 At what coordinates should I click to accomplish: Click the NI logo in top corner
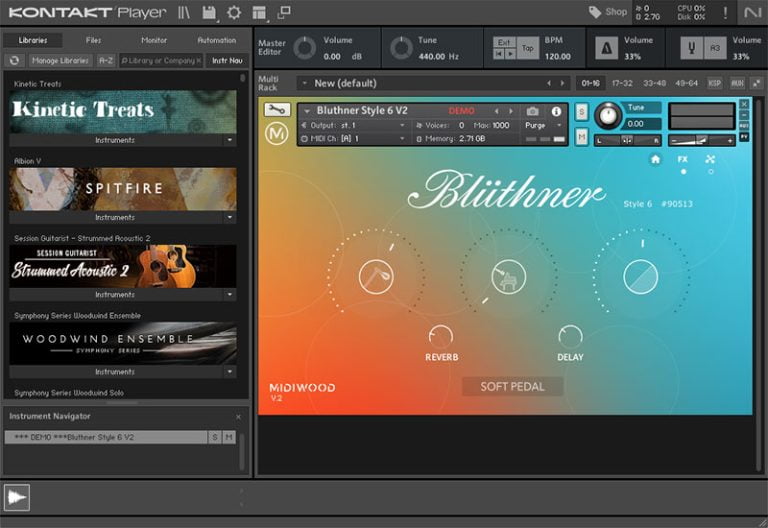(x=752, y=13)
